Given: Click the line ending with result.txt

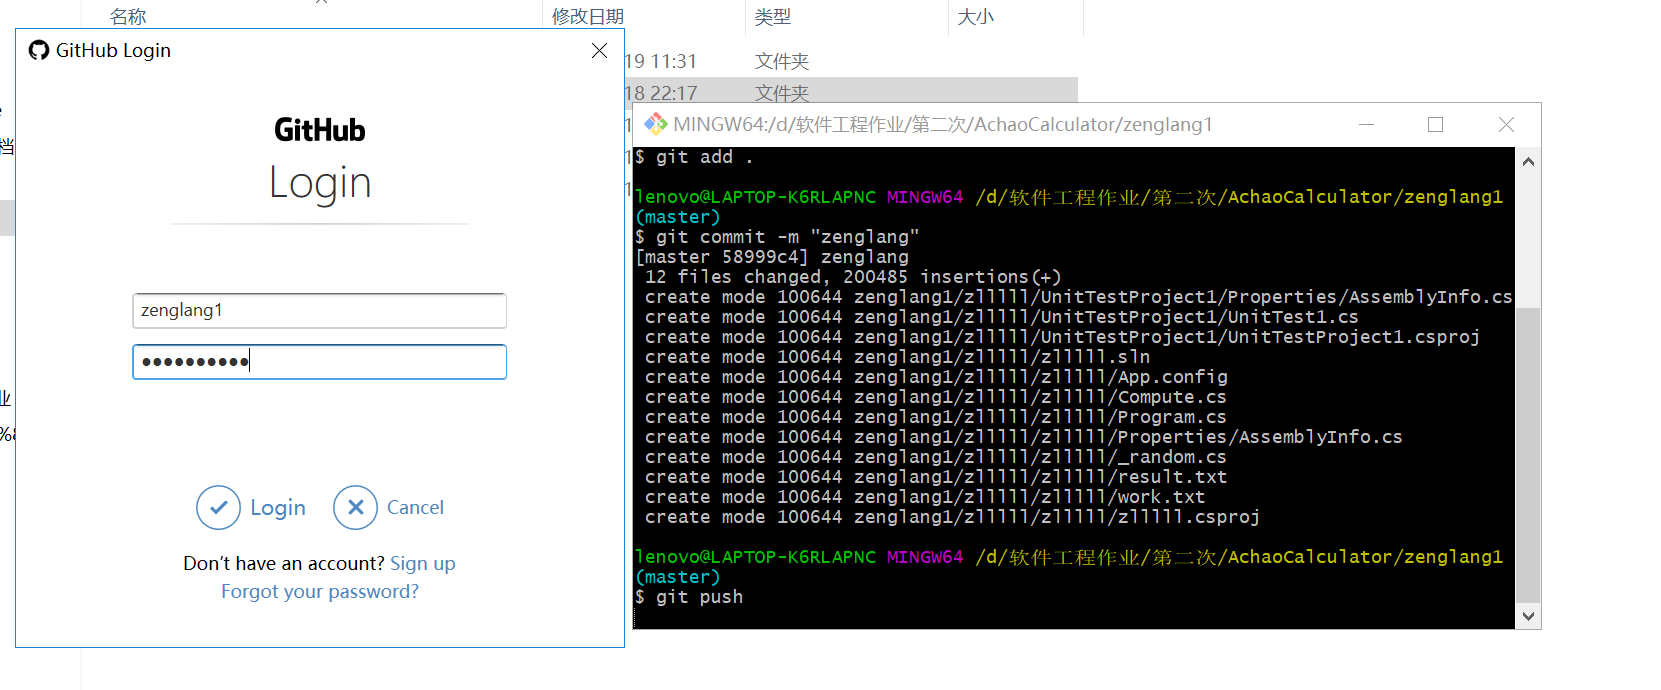Looking at the screenshot, I should (935, 477).
